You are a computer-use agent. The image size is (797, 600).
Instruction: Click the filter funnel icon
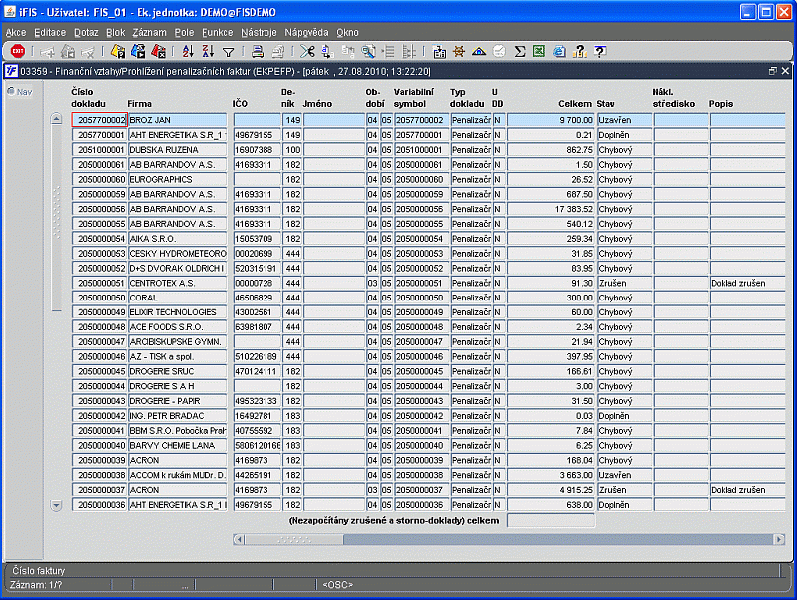228,51
